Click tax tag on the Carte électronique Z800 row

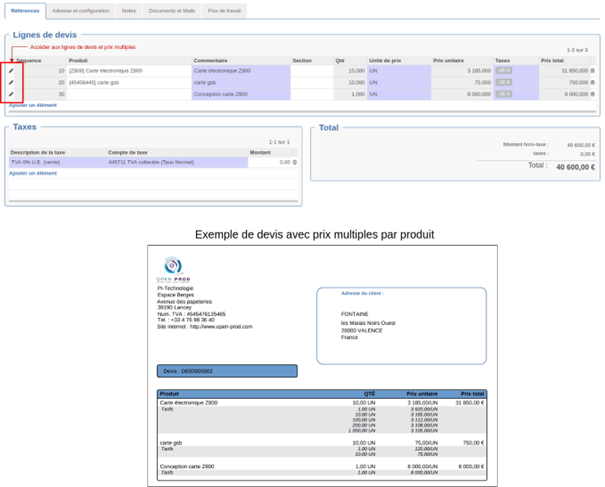tap(504, 71)
